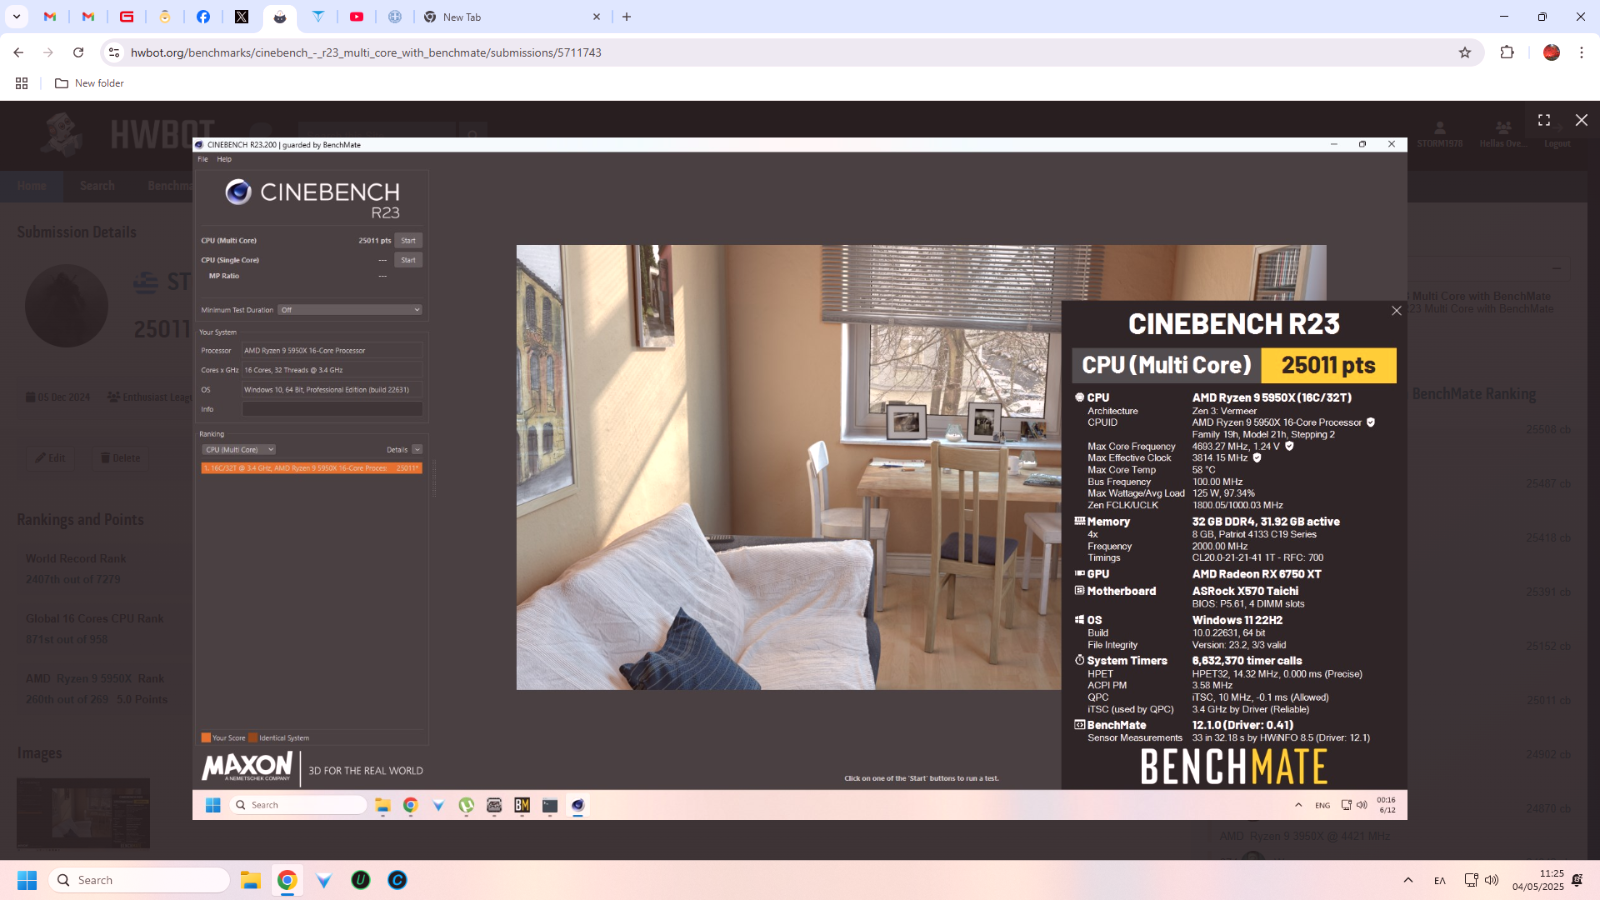Switch to the yellow face icon tab

tap(165, 17)
